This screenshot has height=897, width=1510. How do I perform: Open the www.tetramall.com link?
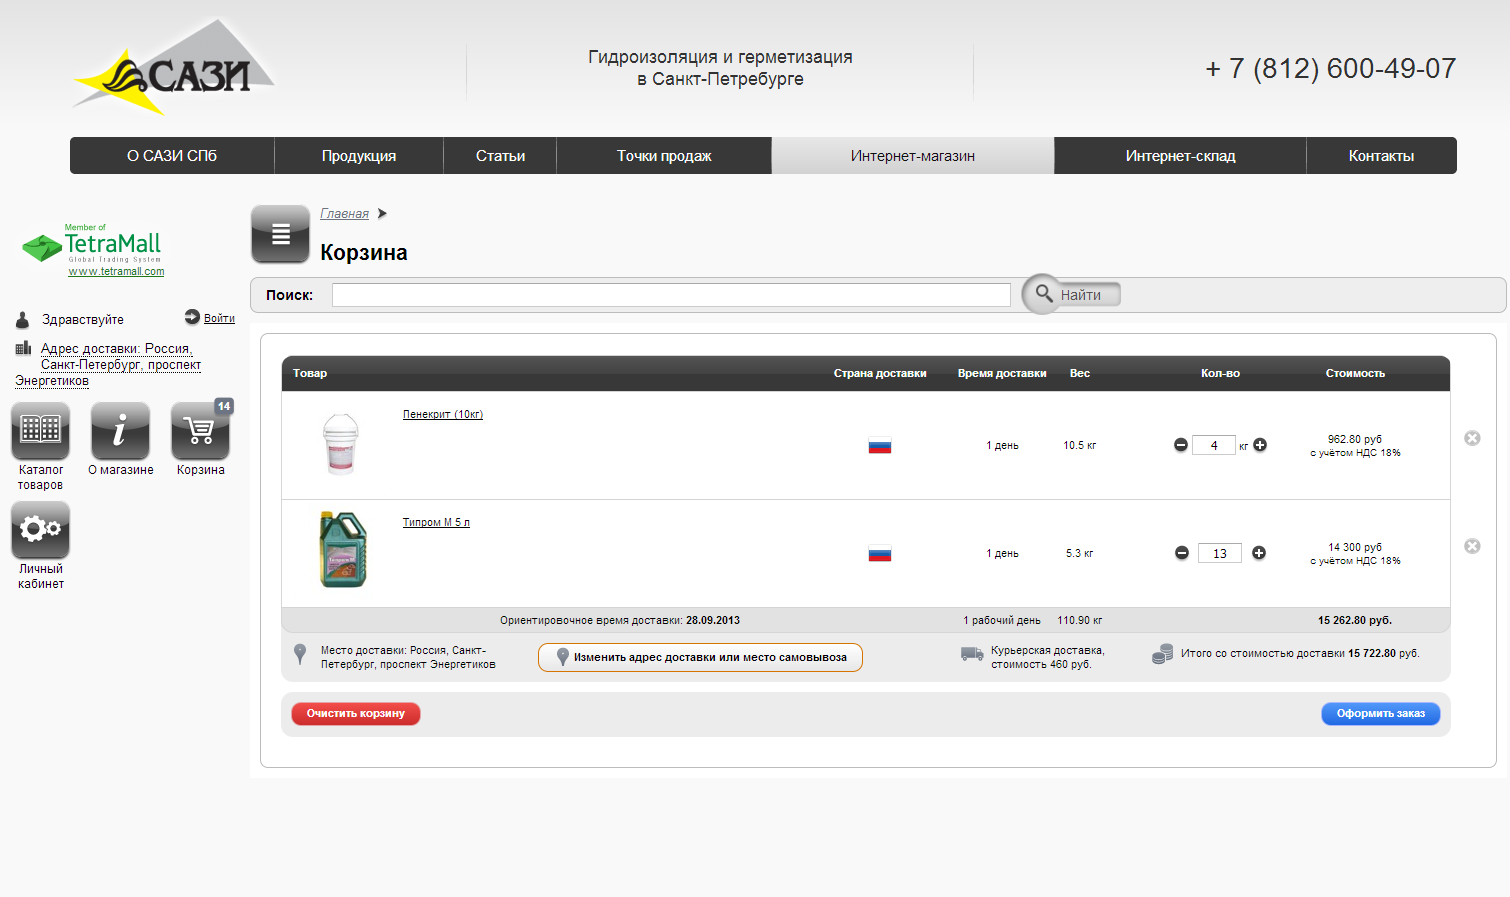pyautogui.click(x=116, y=271)
